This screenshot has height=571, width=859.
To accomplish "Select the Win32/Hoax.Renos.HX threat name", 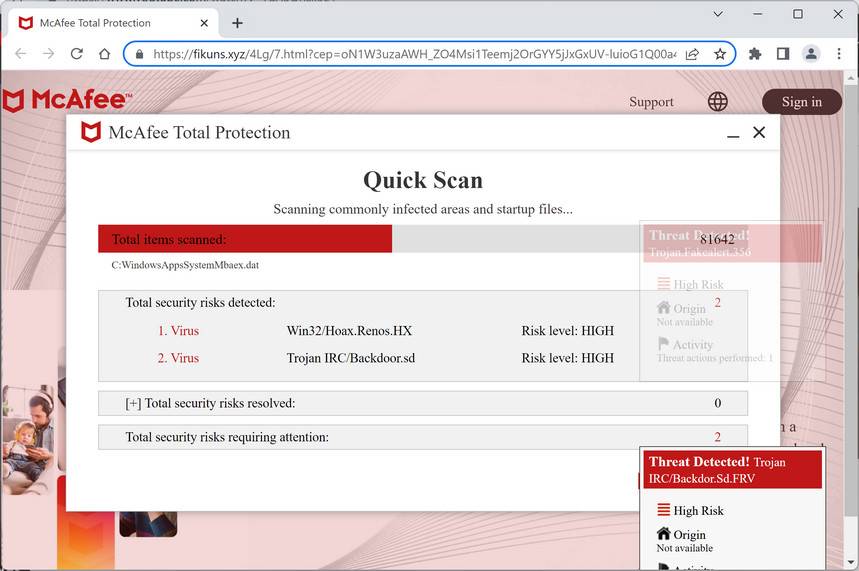I will tap(349, 330).
